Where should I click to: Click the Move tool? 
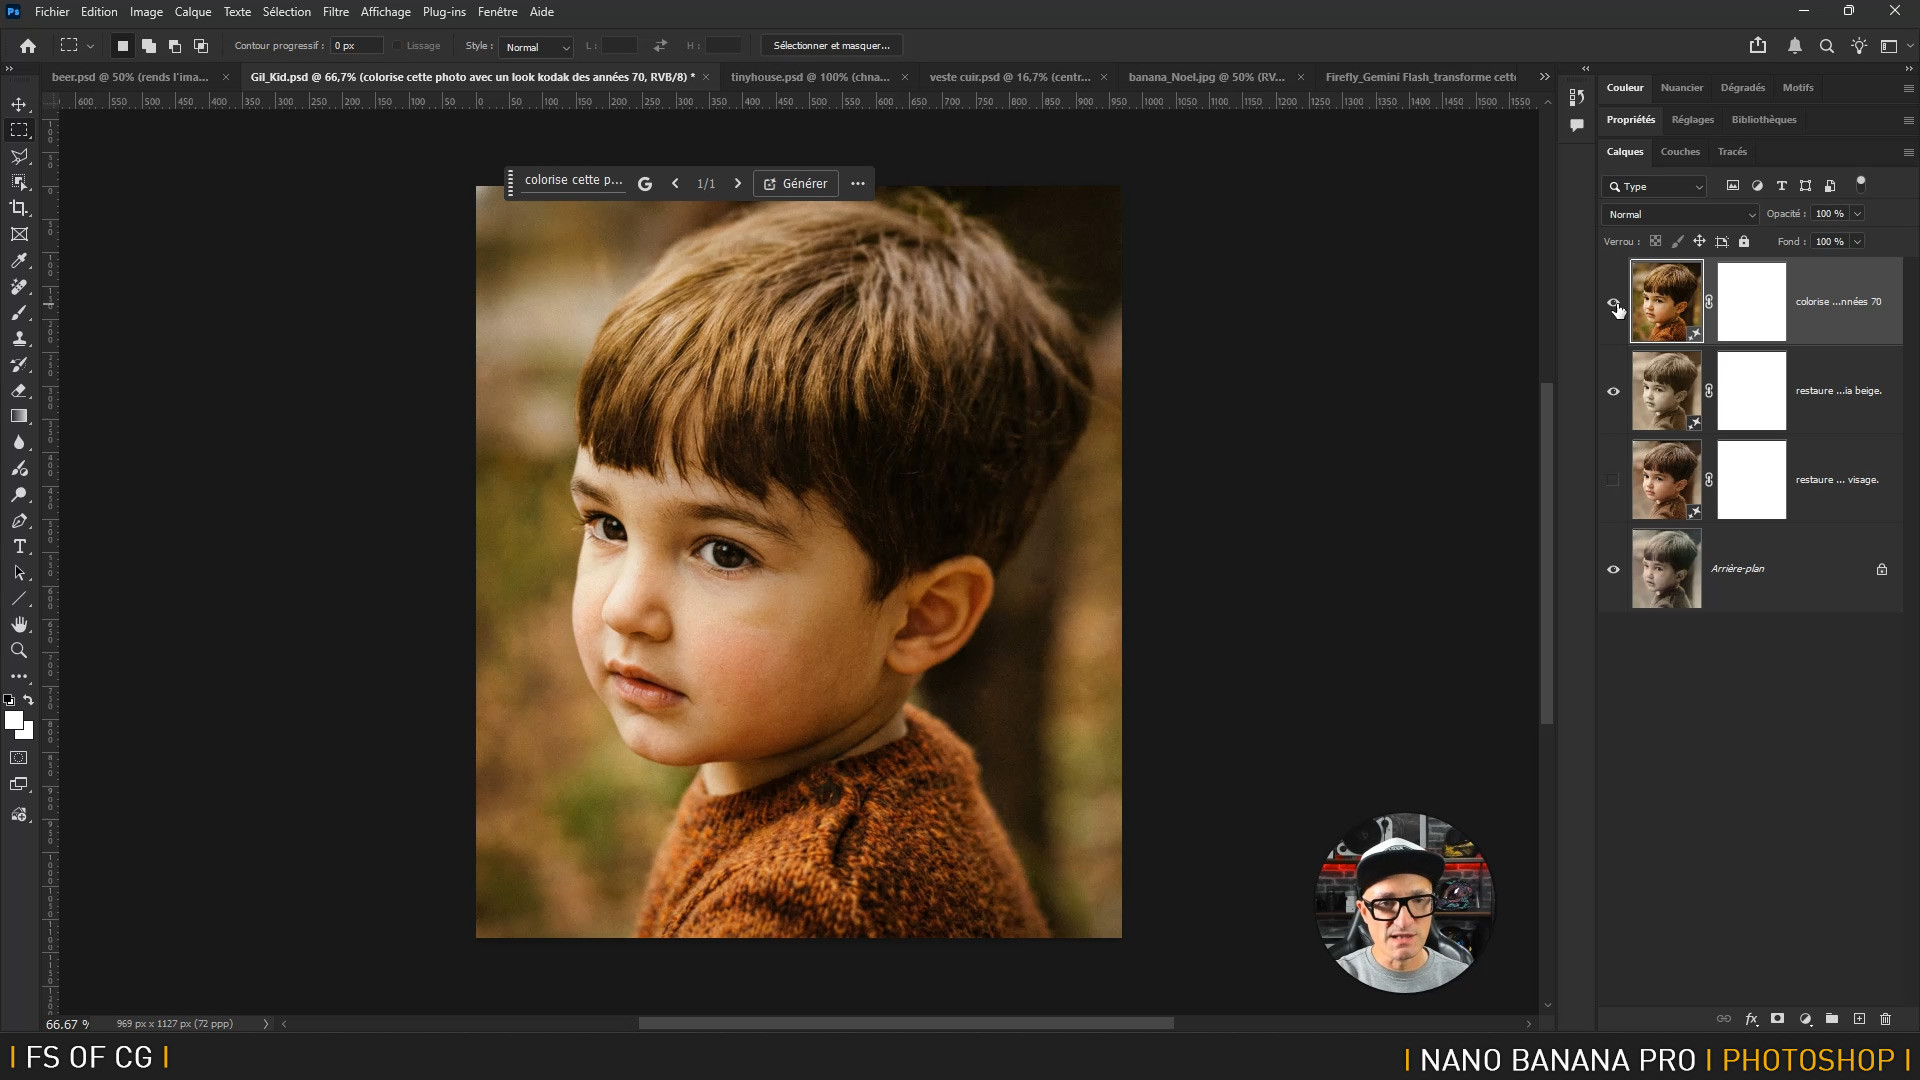point(19,104)
